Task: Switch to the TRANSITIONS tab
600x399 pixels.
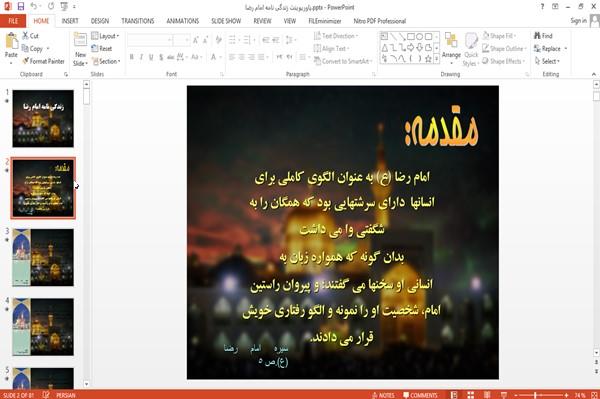Action: coord(138,21)
